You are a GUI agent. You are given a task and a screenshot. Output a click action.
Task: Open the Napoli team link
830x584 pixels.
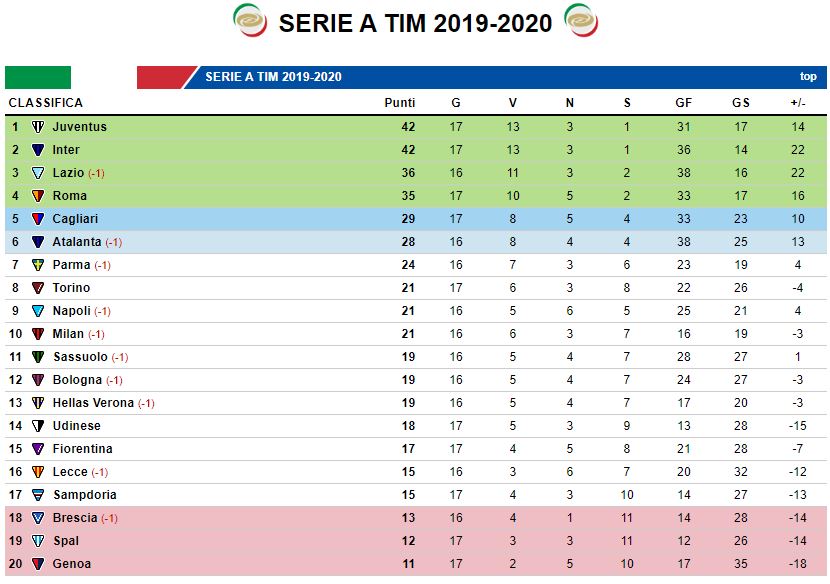71,311
